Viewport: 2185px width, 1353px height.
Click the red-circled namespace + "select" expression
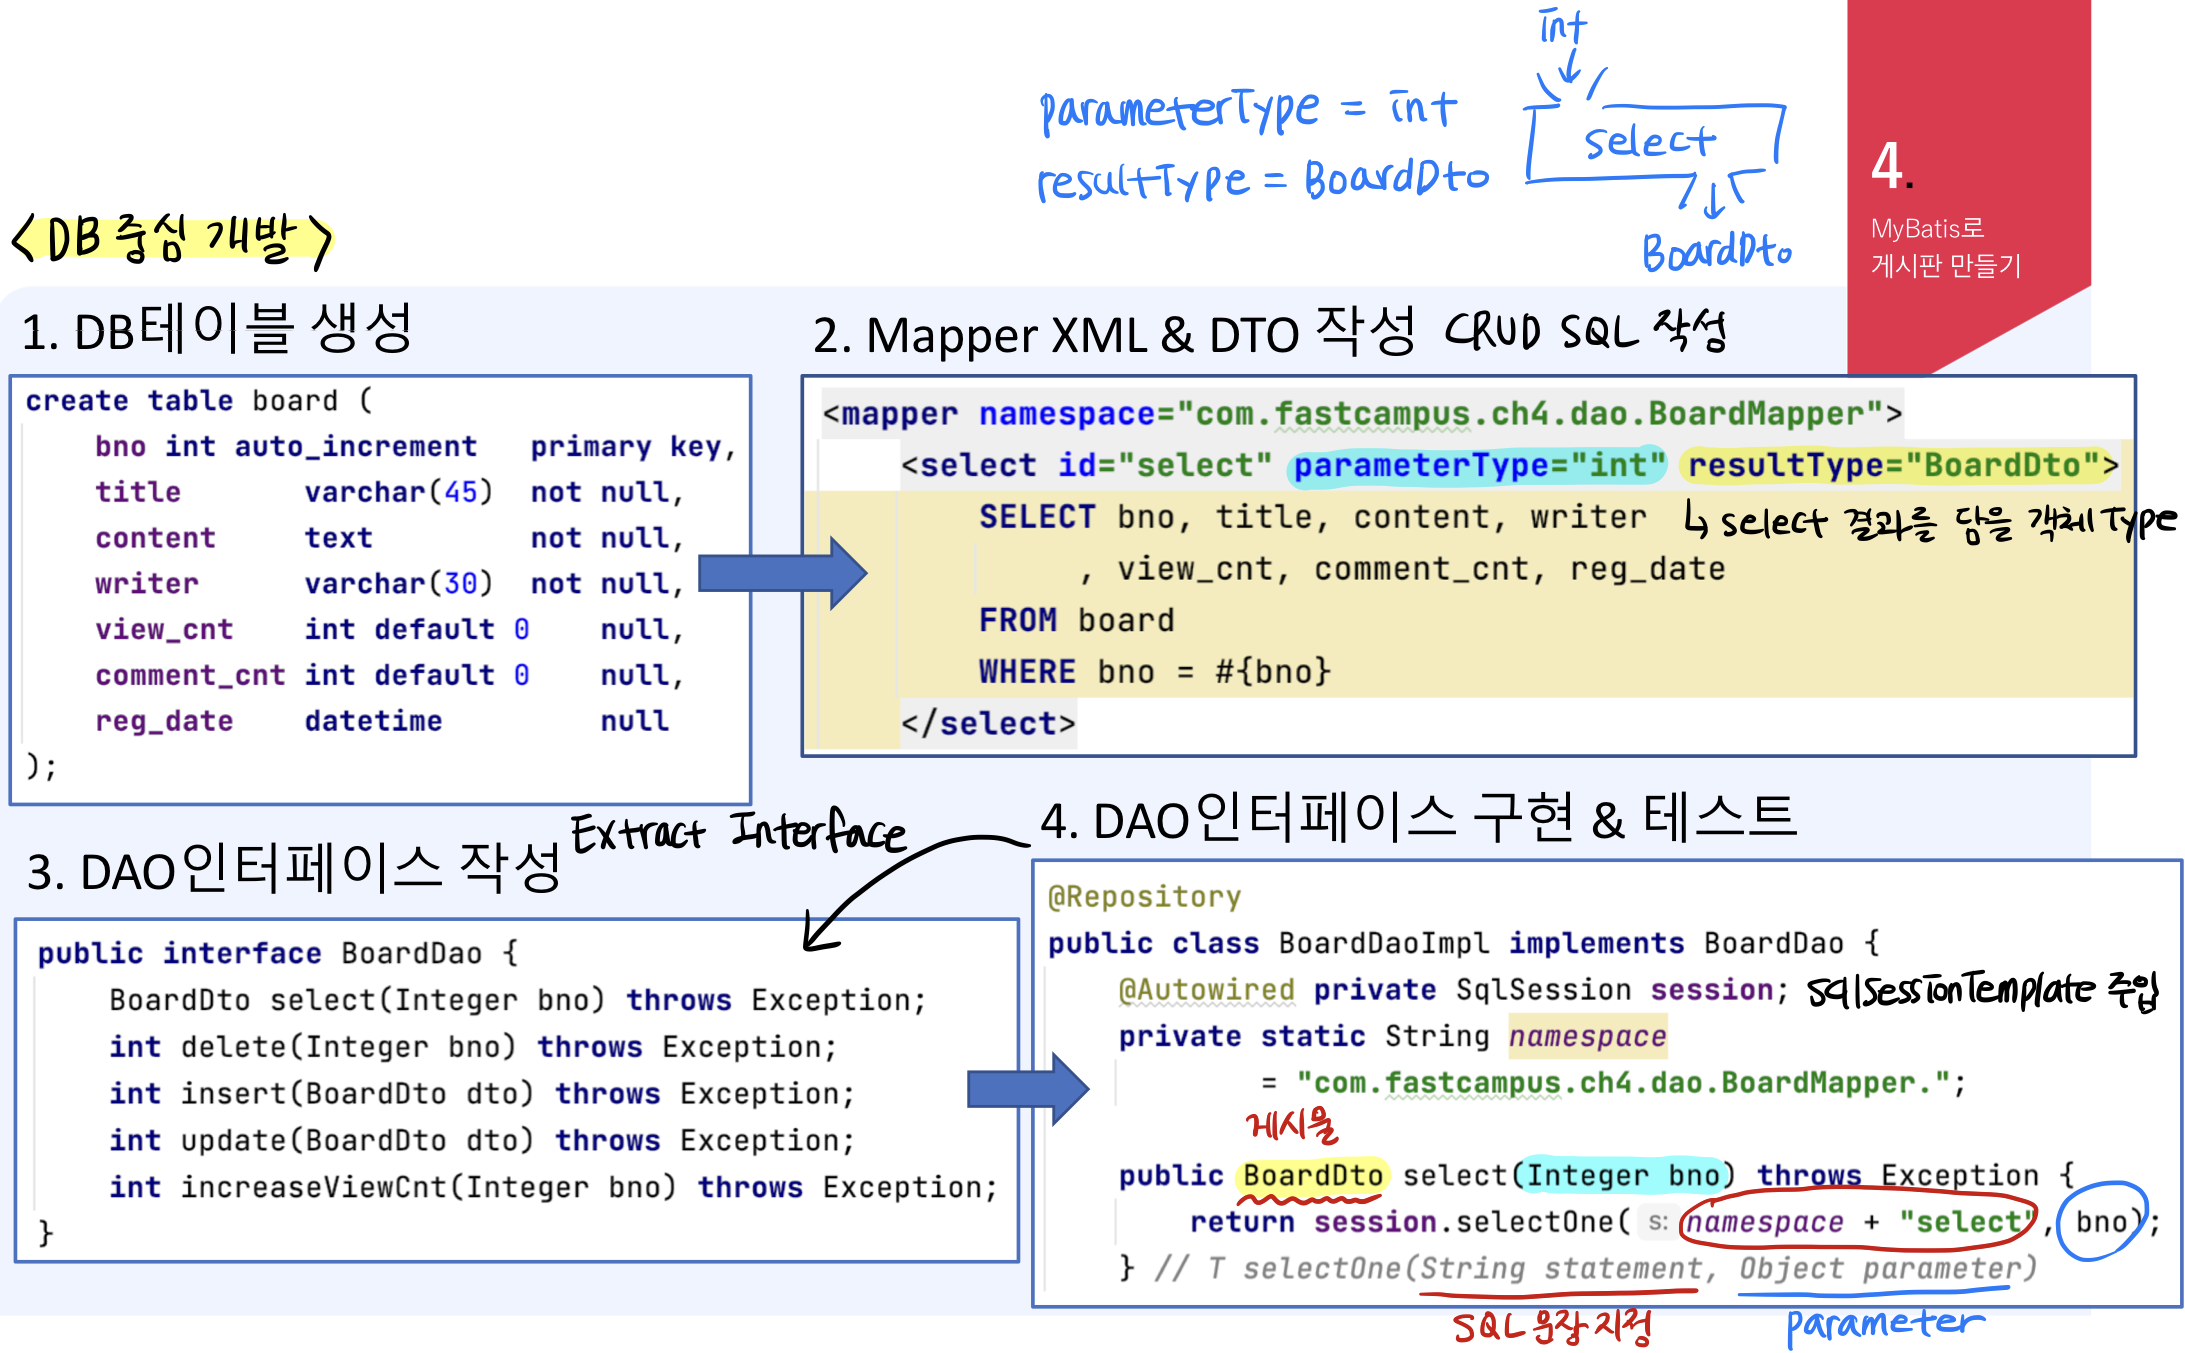click(1857, 1221)
